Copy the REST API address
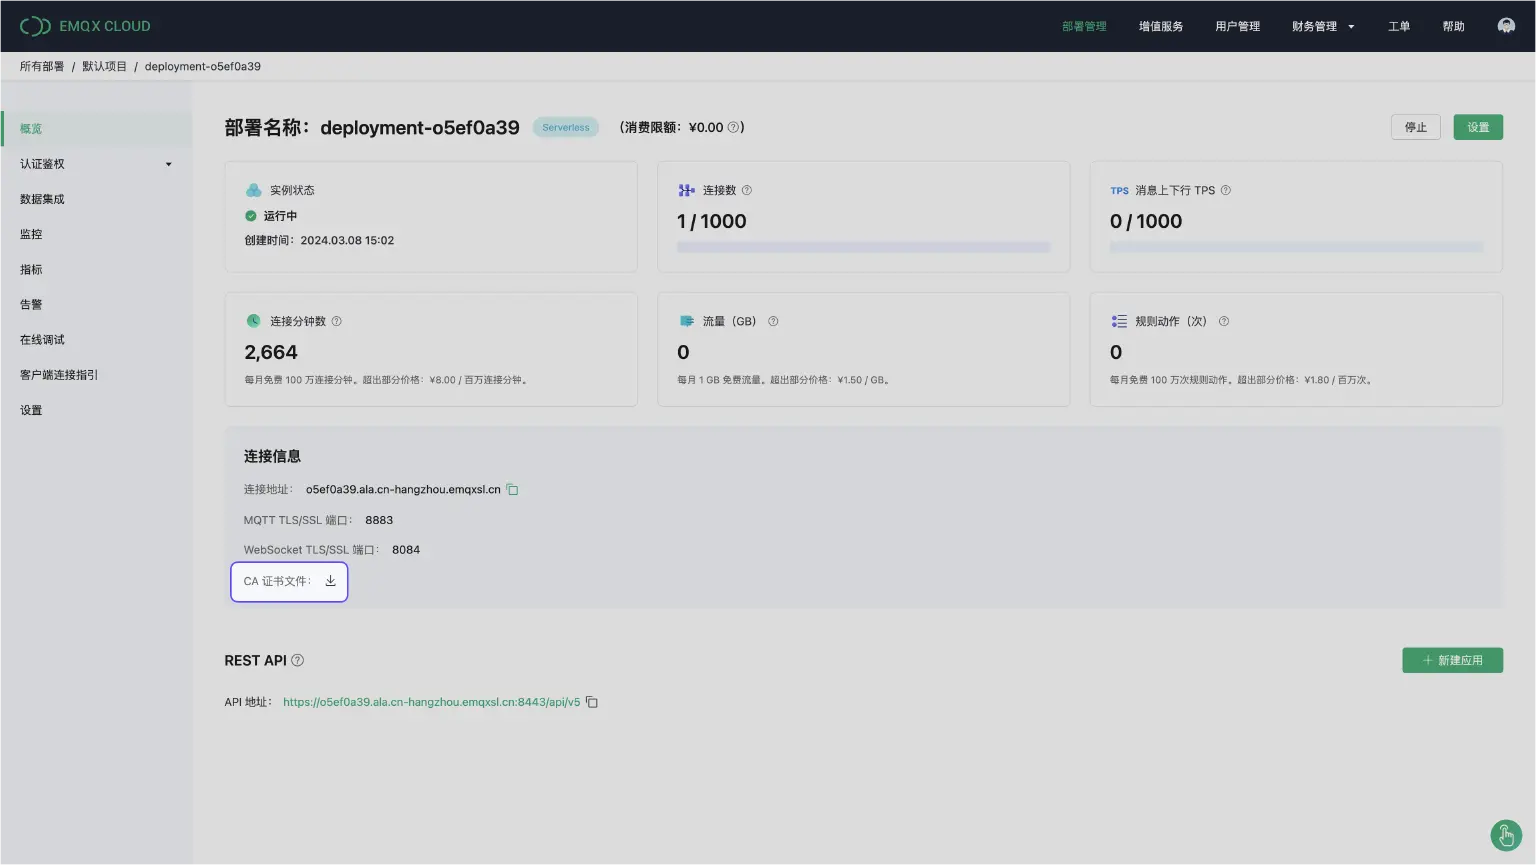This screenshot has height=865, width=1536. pos(592,702)
